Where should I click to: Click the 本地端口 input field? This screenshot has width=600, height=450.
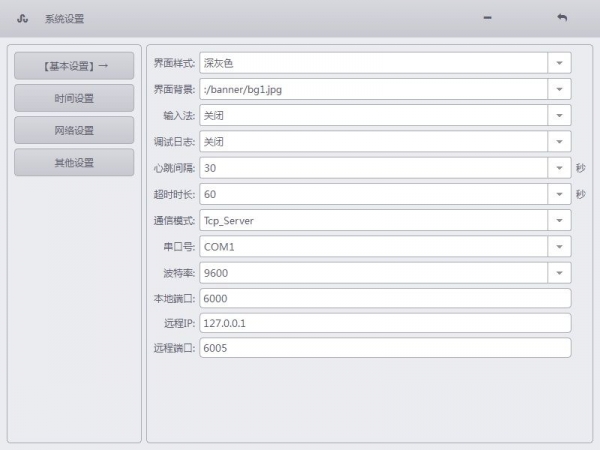click(x=385, y=298)
